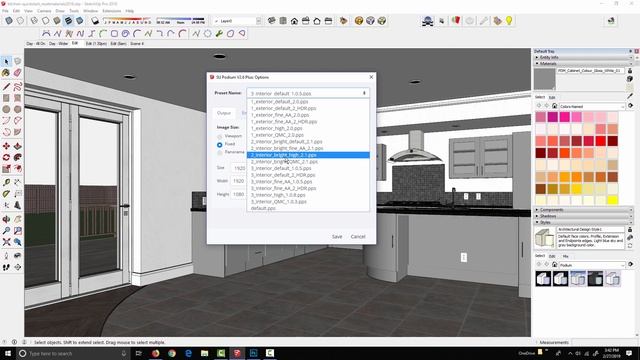
Task: Switch to Scene 4 tab
Action: click(137, 43)
